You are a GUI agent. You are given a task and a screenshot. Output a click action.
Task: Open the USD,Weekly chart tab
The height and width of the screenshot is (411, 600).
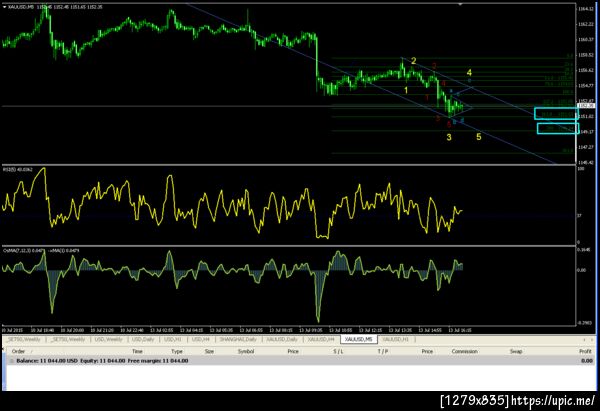[108, 339]
